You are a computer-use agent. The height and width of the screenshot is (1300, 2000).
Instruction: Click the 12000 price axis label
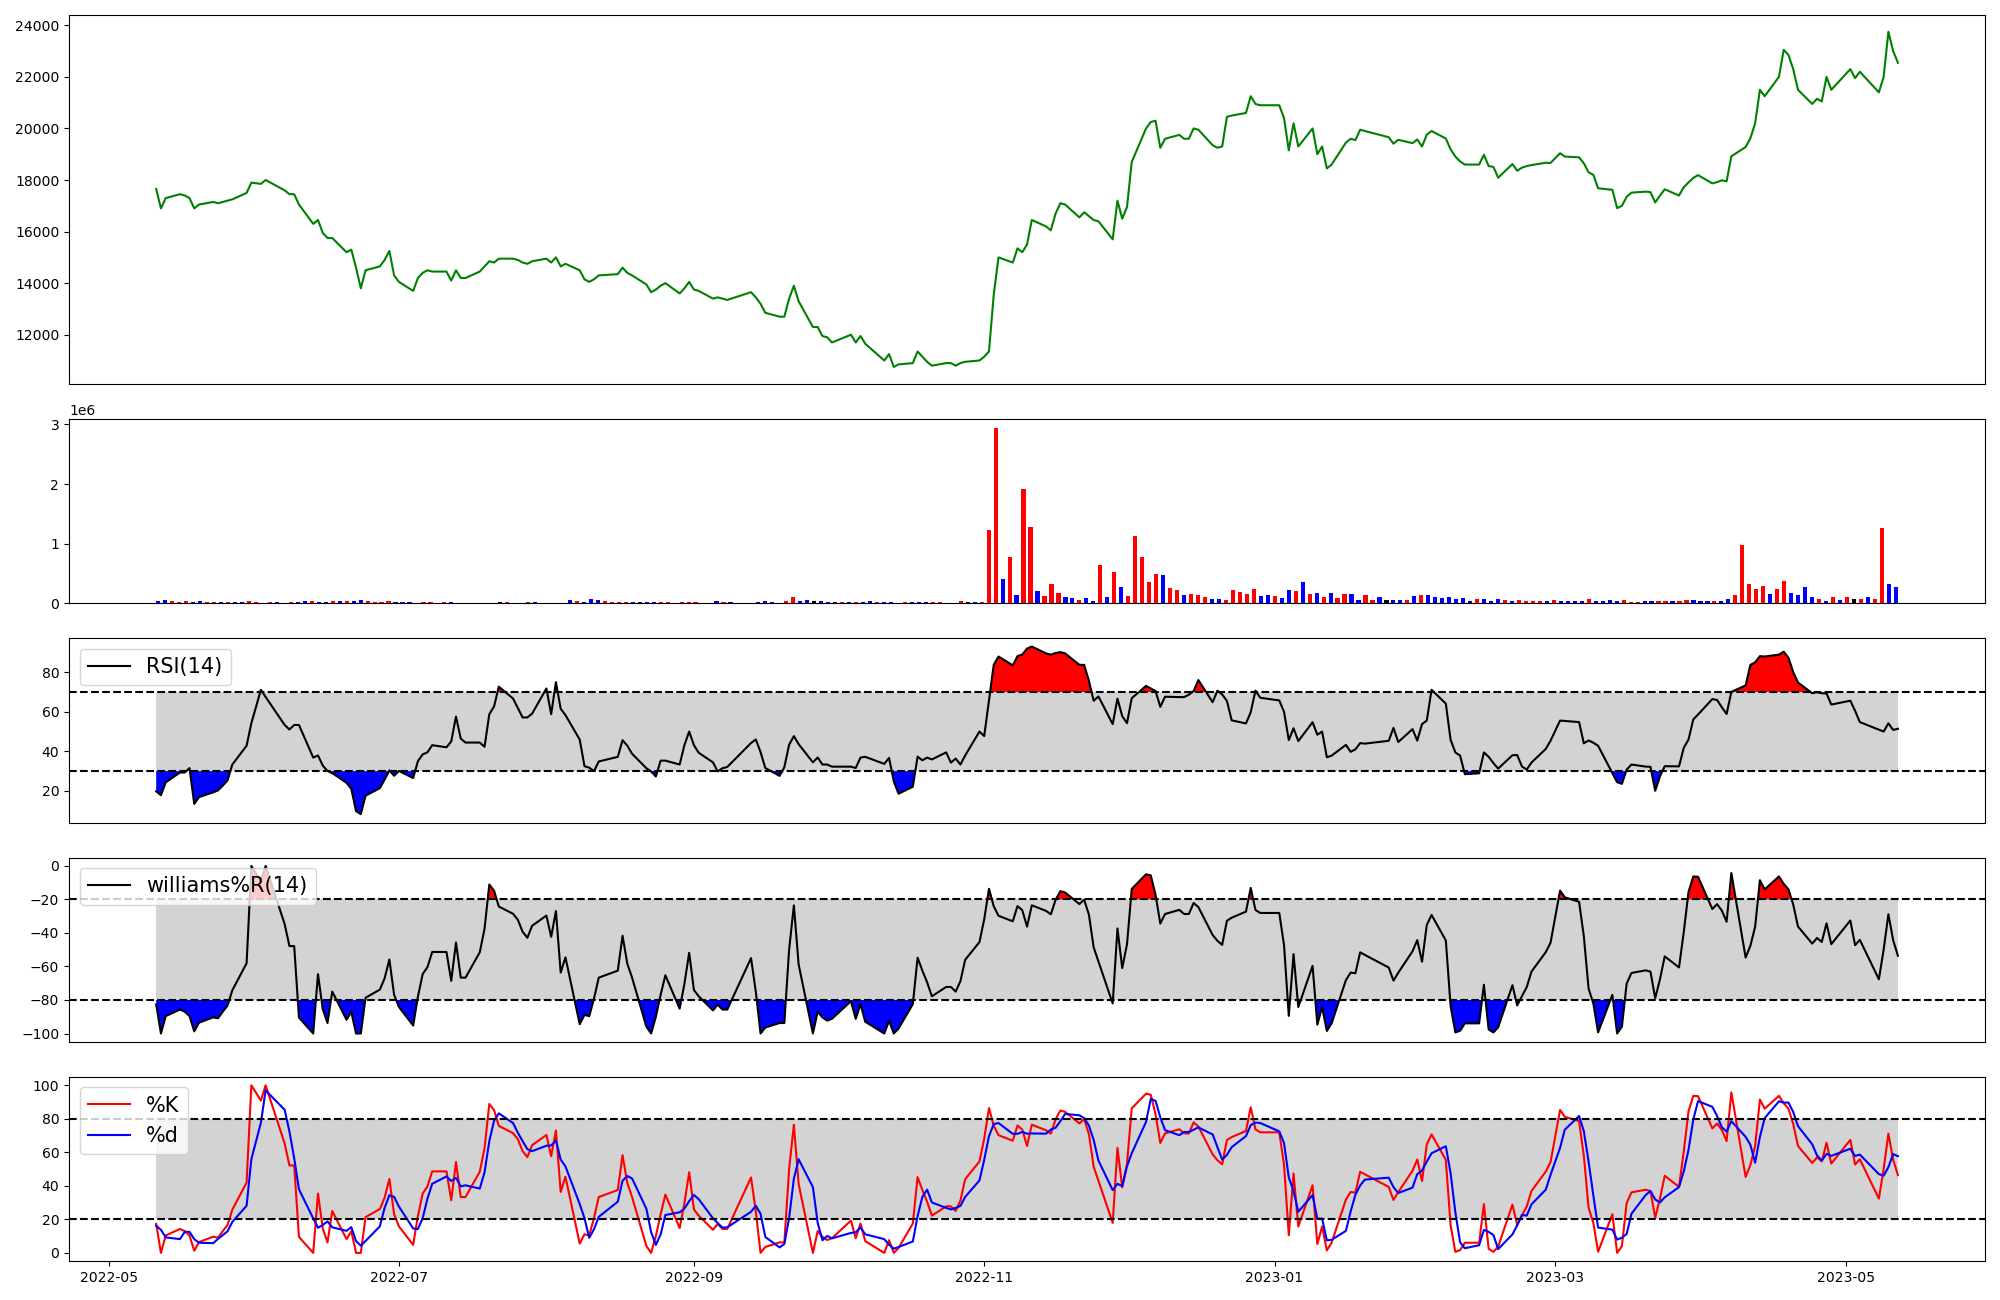click(x=36, y=336)
